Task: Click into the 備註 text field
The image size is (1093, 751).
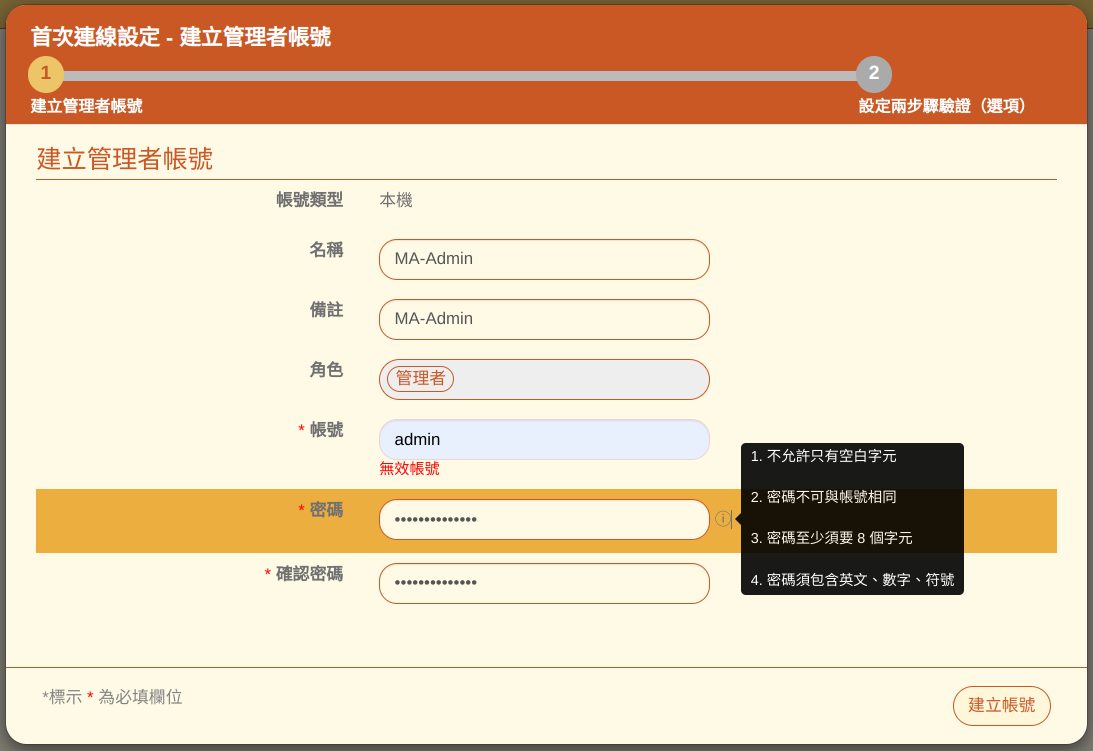Action: coord(544,319)
